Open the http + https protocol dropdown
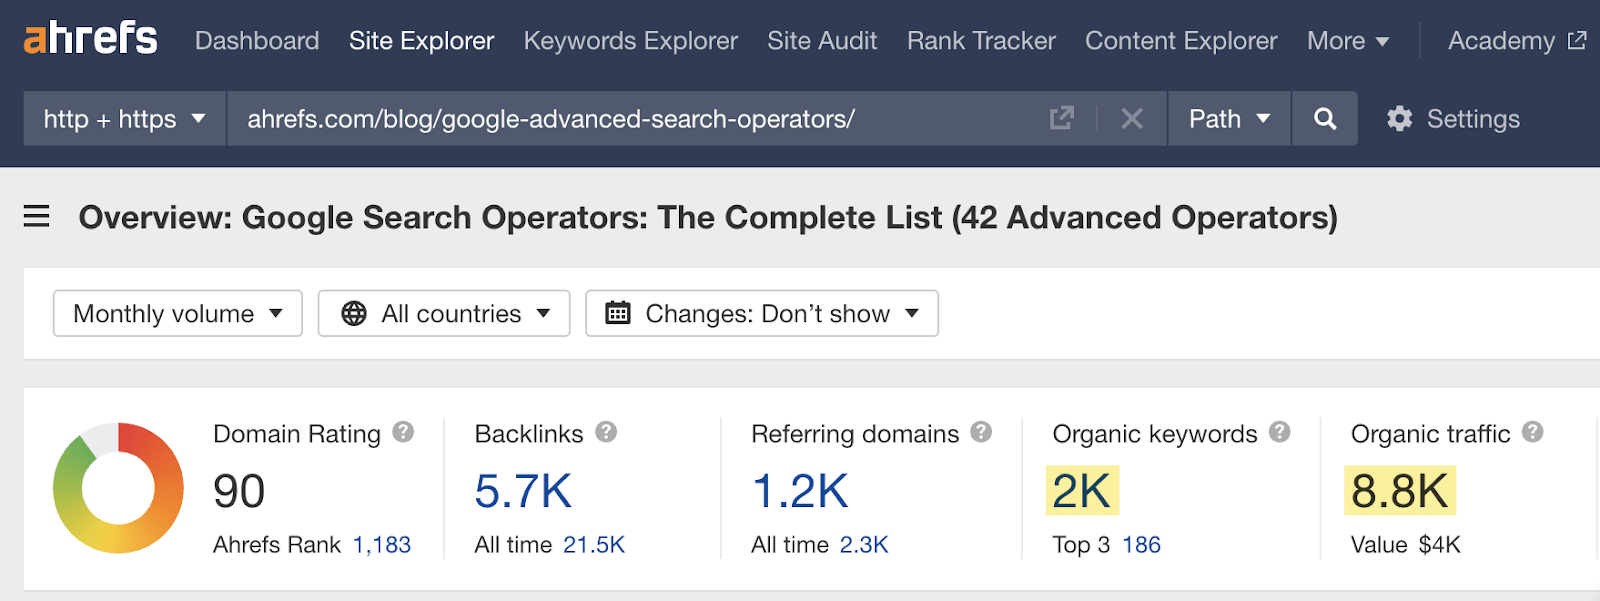 pos(125,119)
